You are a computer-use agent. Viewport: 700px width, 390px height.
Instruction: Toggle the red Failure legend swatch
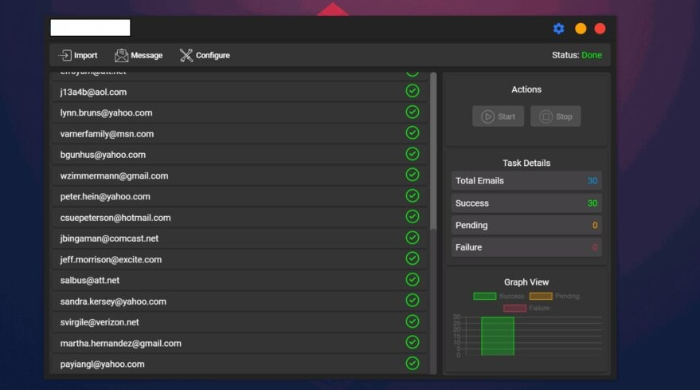click(x=515, y=308)
